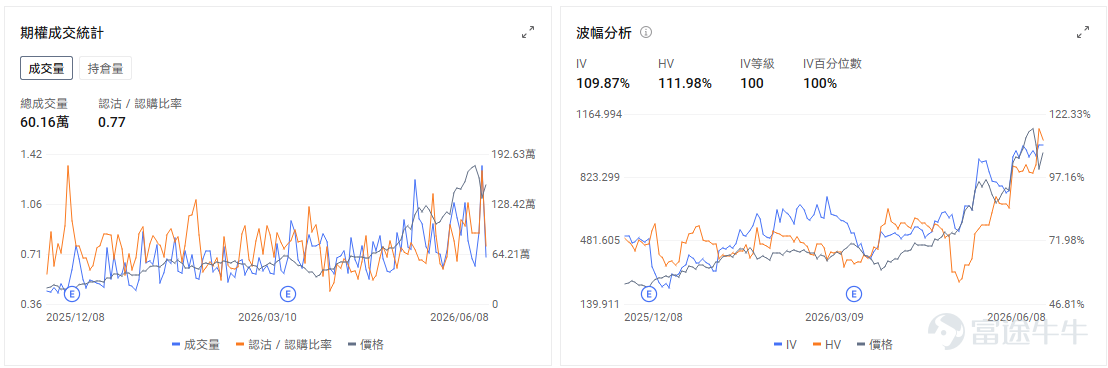The image size is (1108, 368).
Task: Click the HV value 111.98%
Action: click(x=684, y=83)
